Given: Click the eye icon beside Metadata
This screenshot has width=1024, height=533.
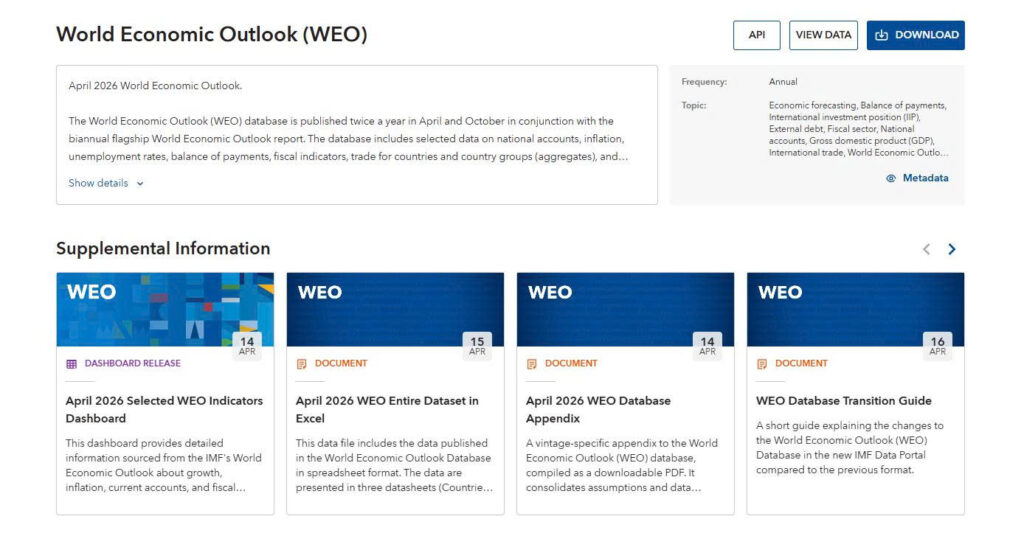Looking at the screenshot, I should 891,178.
